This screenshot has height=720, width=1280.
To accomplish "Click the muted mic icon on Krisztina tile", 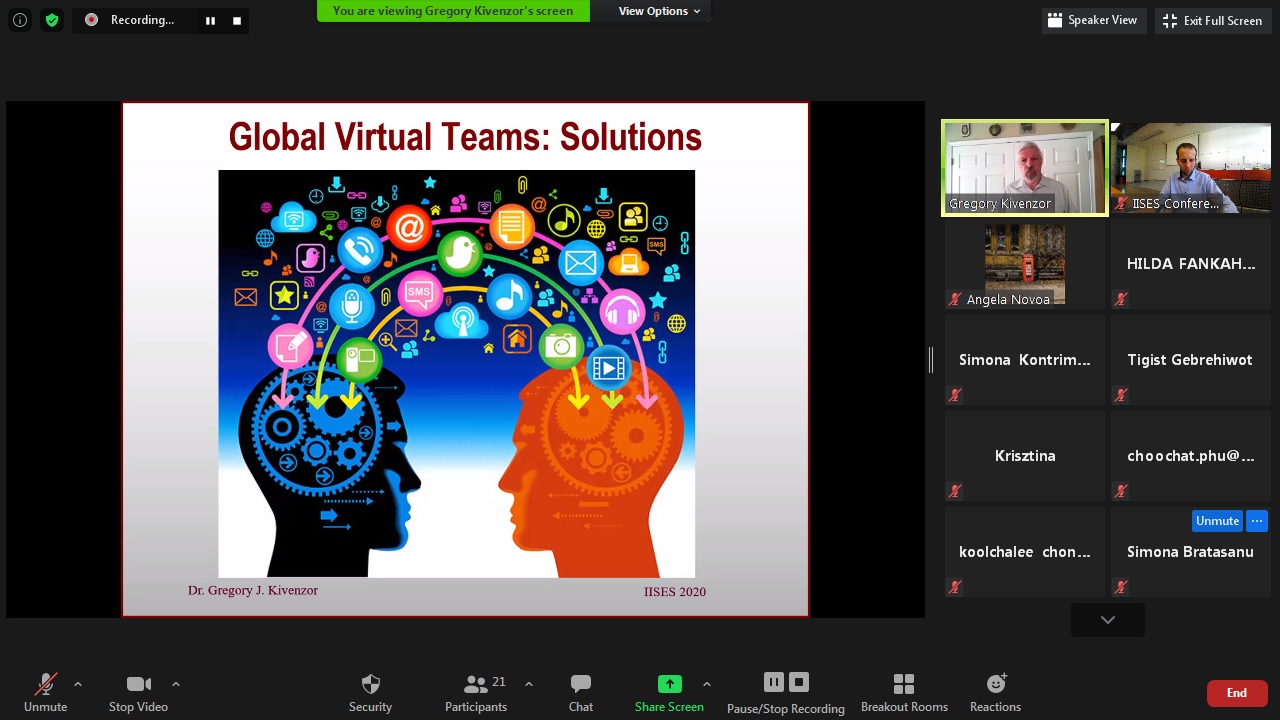I will pos(955,491).
